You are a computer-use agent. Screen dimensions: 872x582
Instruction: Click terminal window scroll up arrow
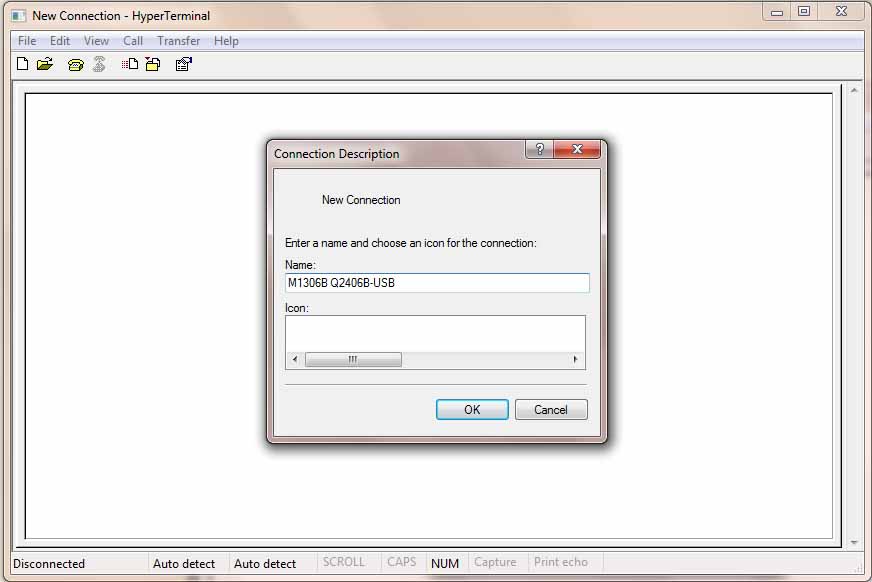click(x=854, y=90)
